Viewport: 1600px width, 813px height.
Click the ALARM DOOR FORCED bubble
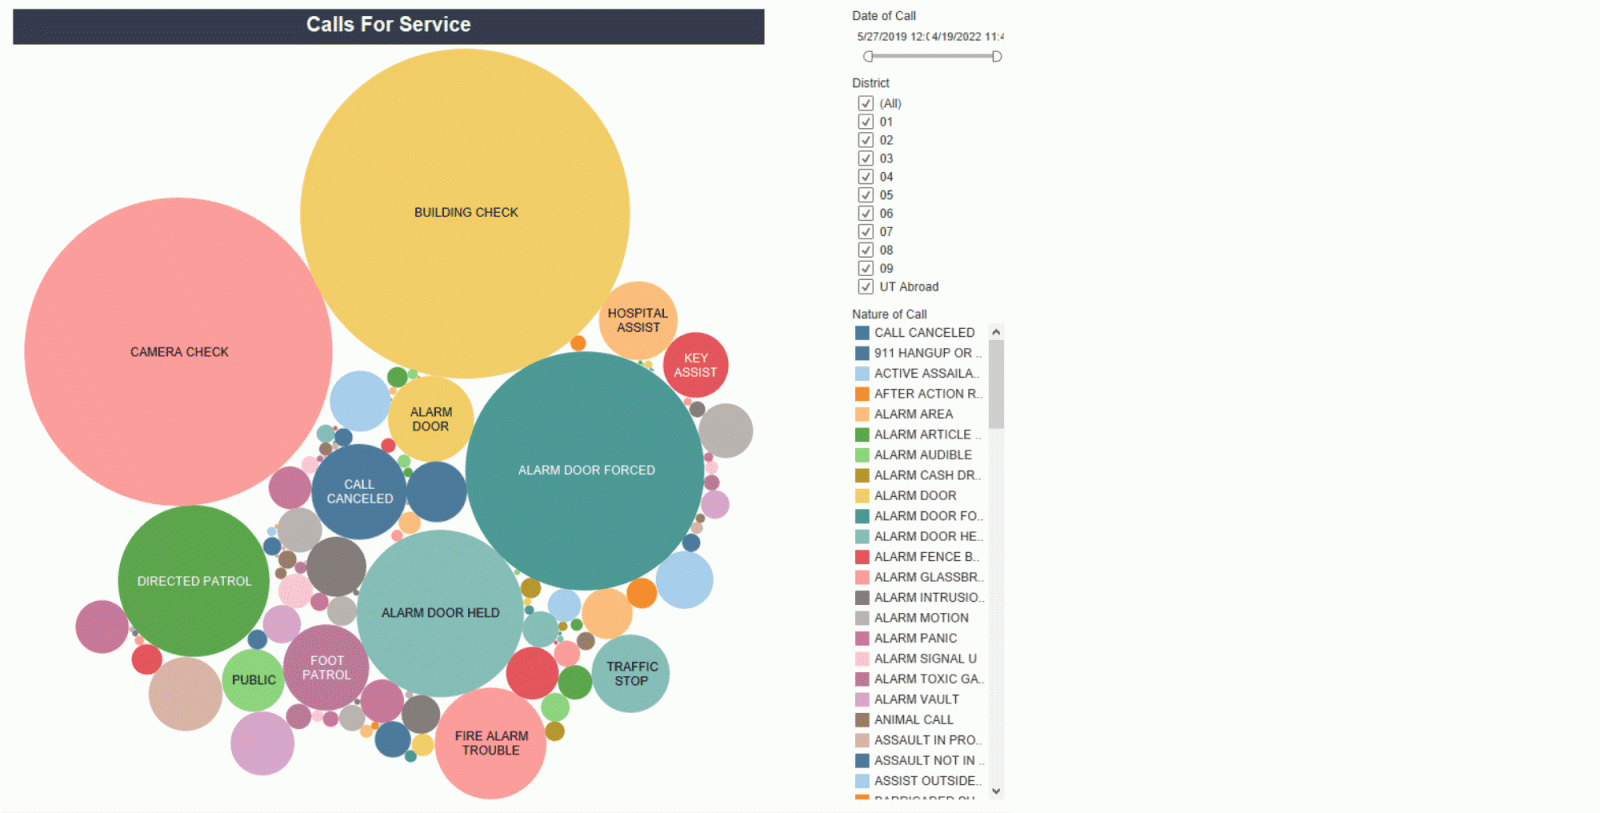coord(585,470)
